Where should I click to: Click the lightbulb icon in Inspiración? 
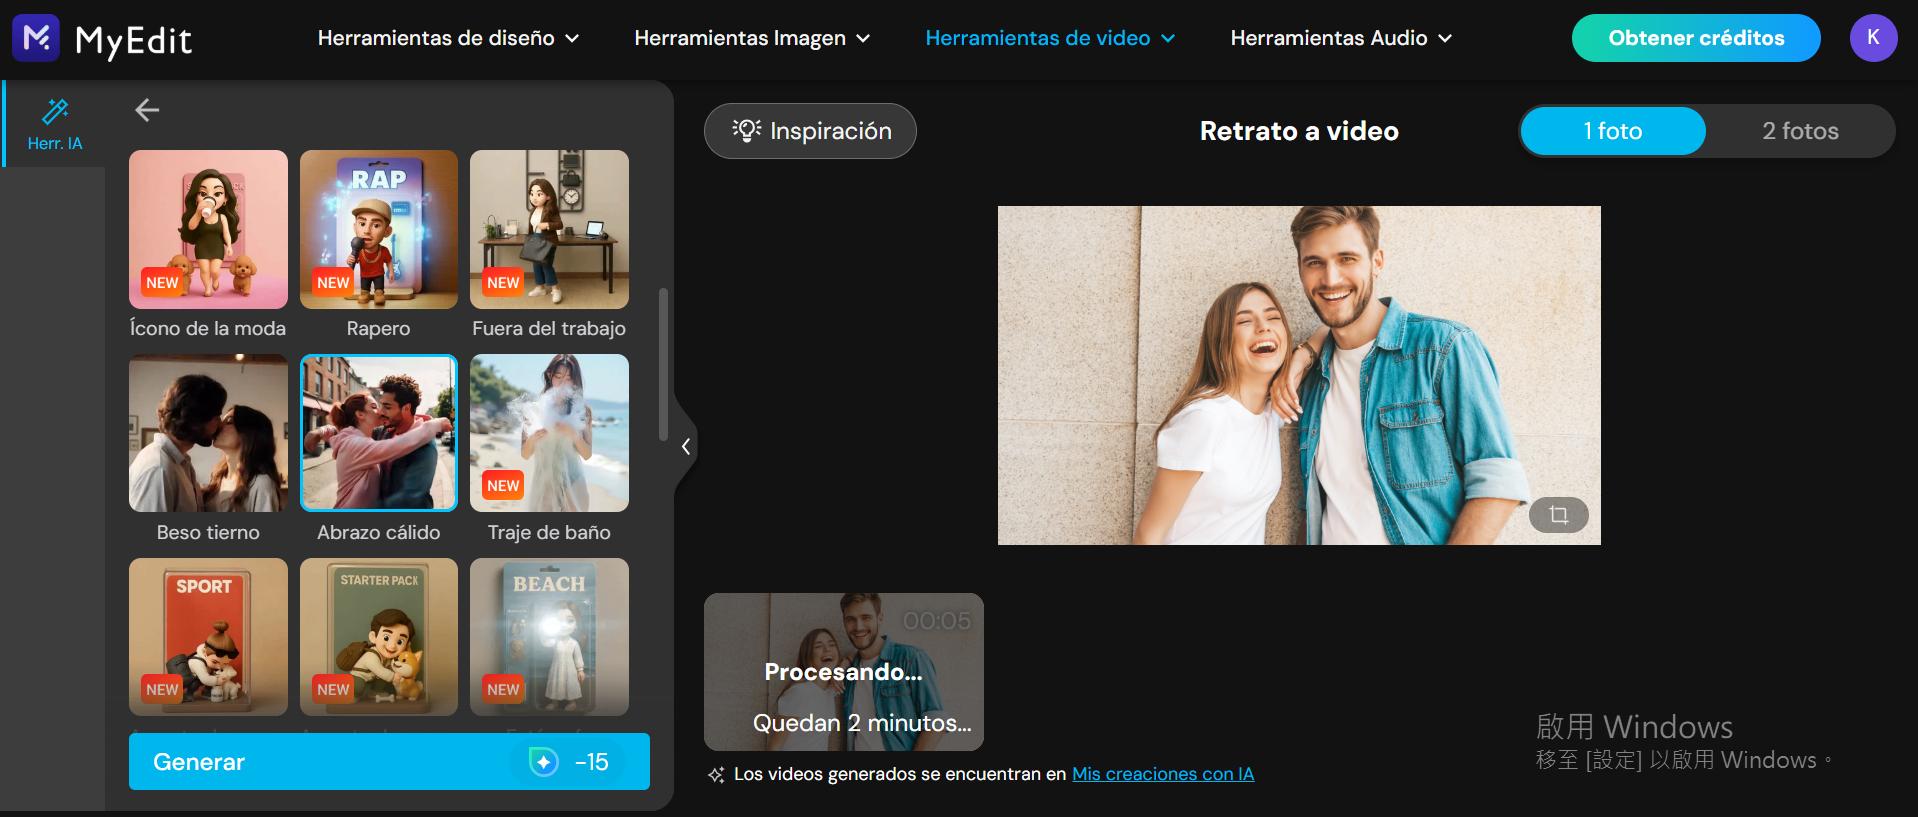pos(747,130)
